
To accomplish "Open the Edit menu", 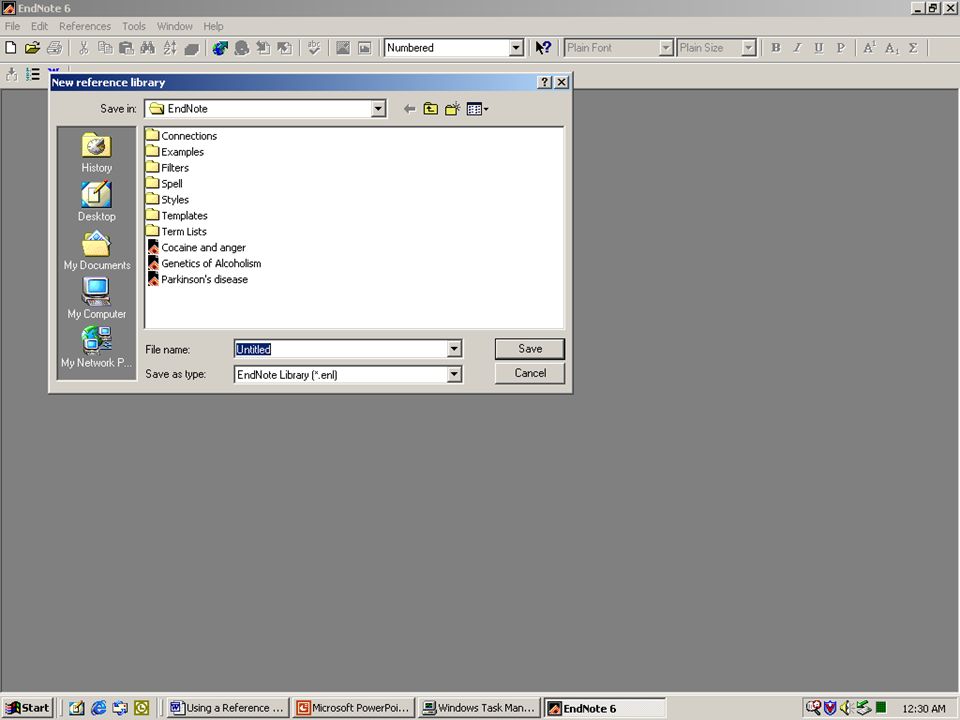I will click(x=39, y=26).
